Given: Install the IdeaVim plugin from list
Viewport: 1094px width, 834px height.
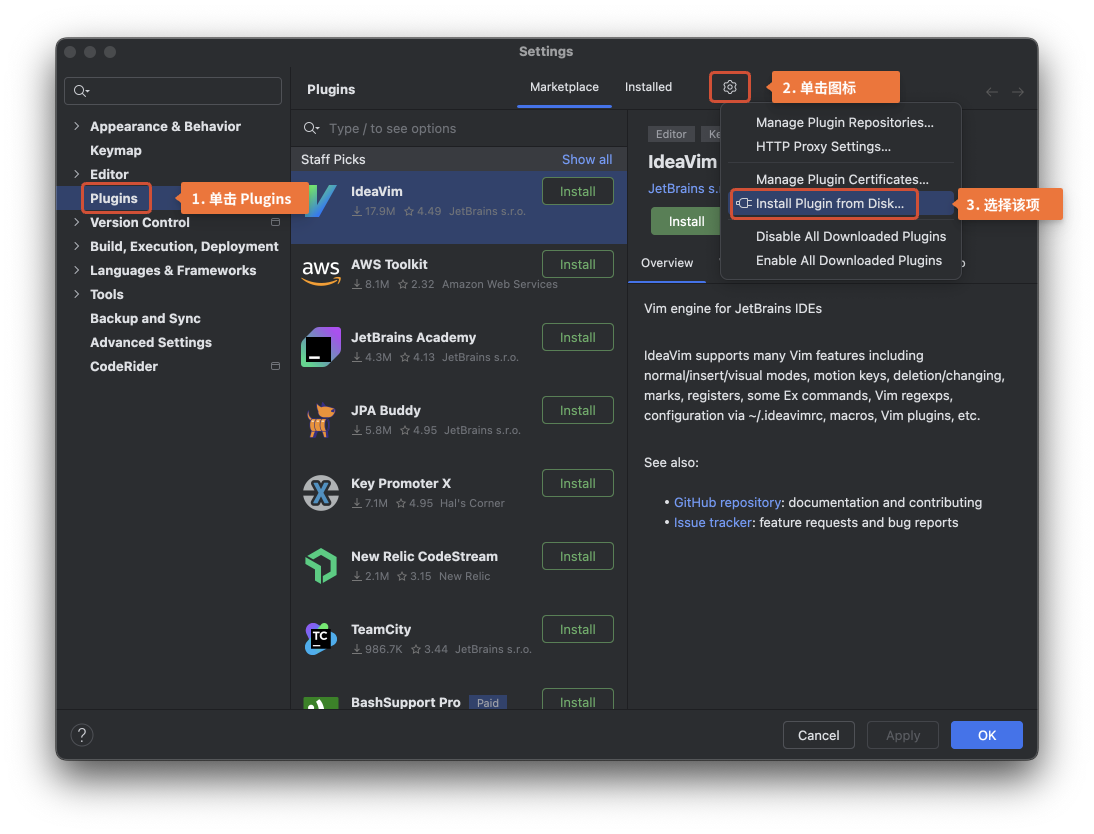Looking at the screenshot, I should (578, 191).
